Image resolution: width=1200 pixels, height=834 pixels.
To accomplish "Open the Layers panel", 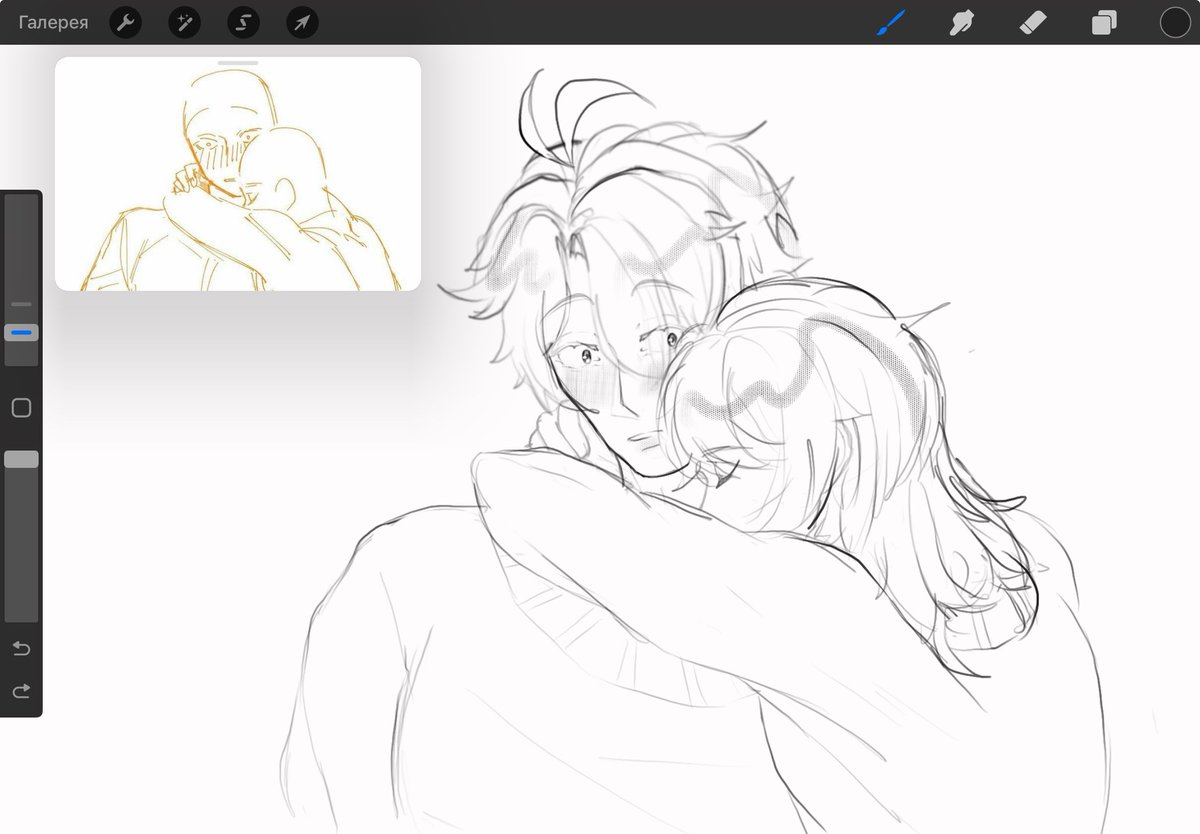I will tap(1104, 22).
